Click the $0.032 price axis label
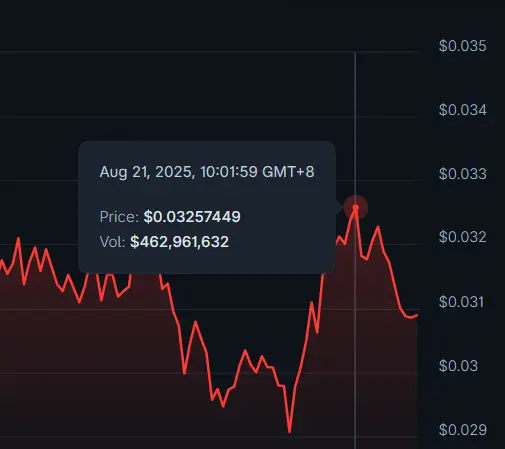The image size is (505, 449). (462, 237)
